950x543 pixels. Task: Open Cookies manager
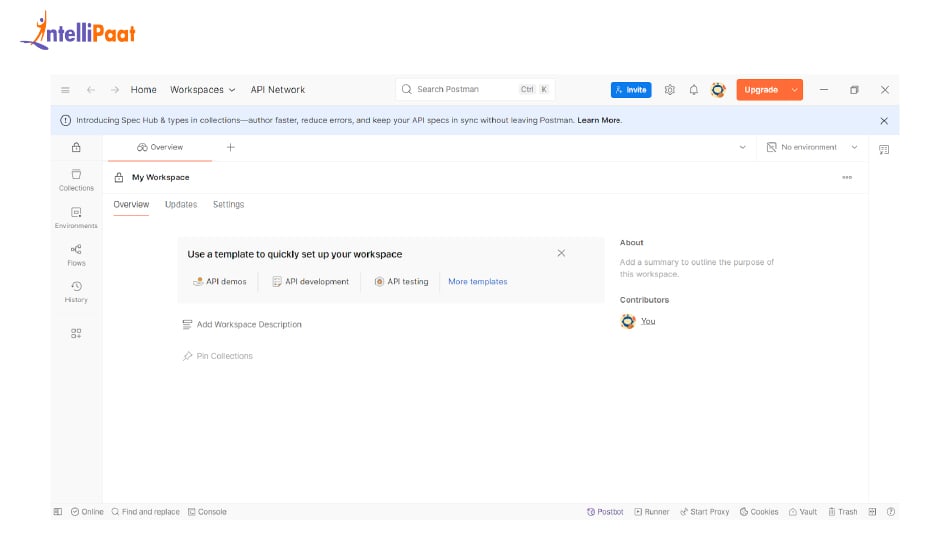pyautogui.click(x=759, y=511)
